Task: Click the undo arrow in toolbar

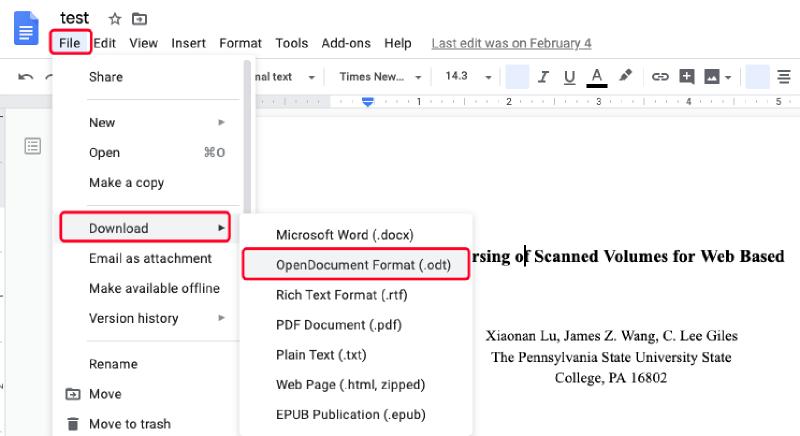Action: (26, 76)
